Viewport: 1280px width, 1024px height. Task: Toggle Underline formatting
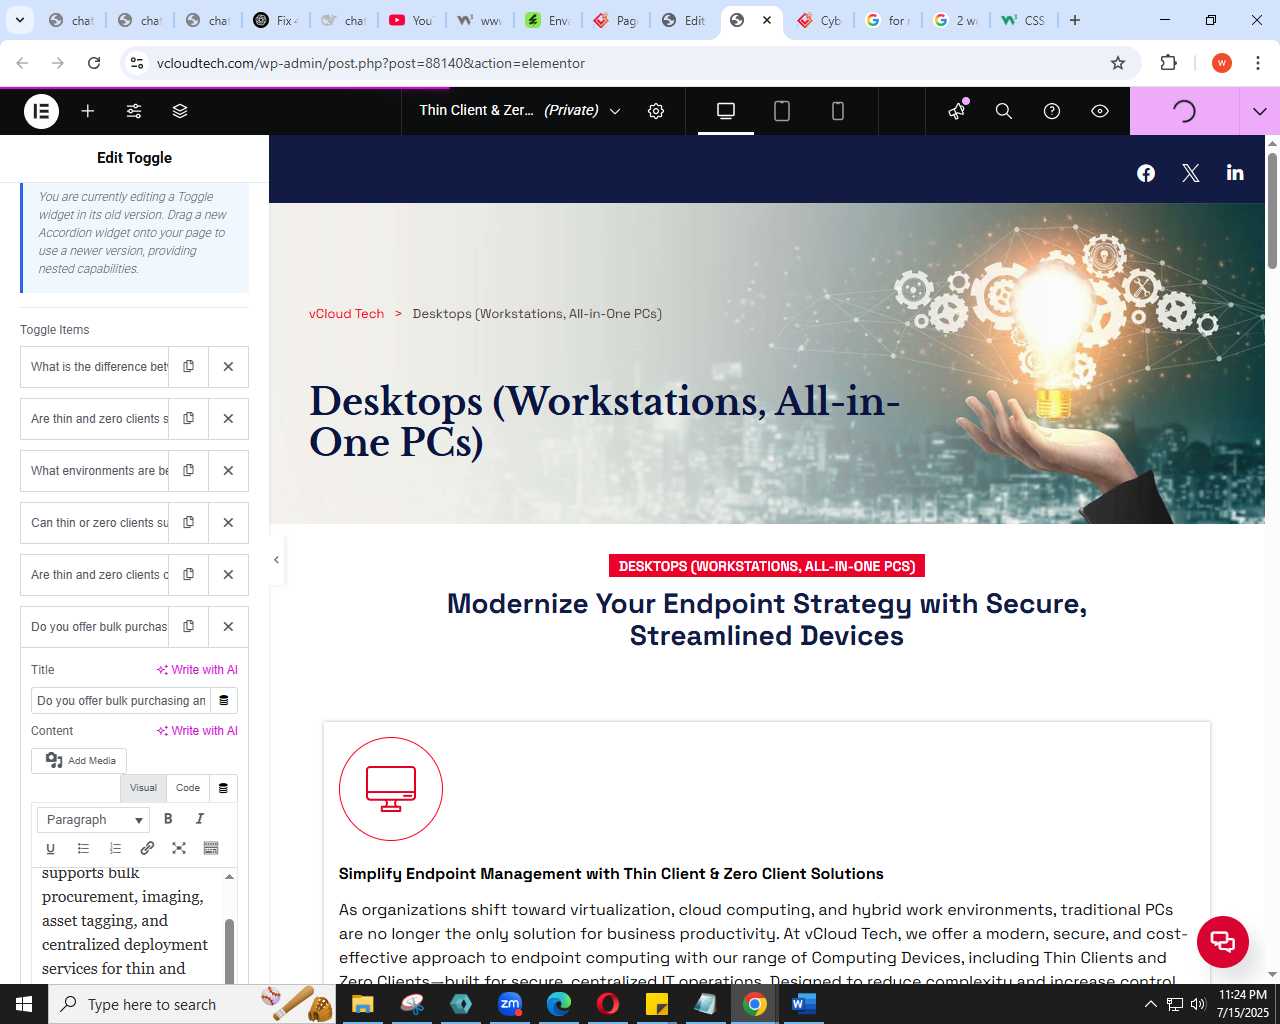(51, 848)
